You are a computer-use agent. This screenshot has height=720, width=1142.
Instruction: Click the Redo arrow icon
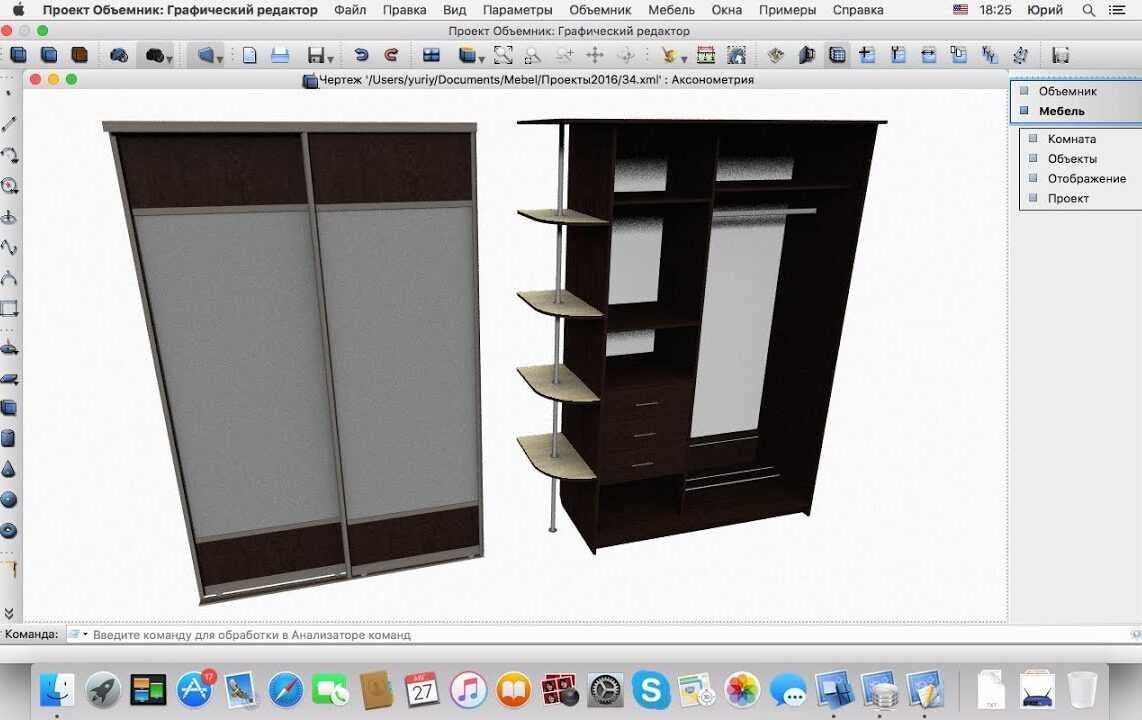point(391,55)
